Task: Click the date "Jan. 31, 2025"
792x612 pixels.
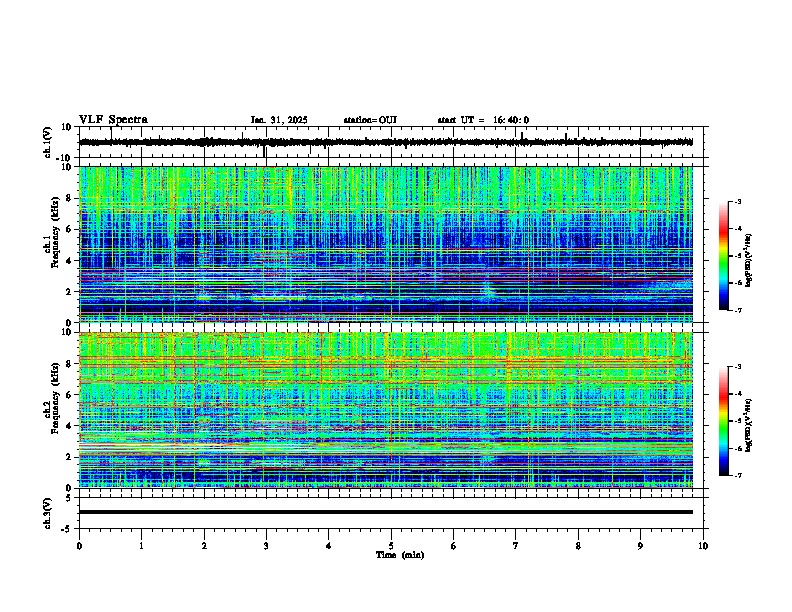Action: click(x=279, y=120)
